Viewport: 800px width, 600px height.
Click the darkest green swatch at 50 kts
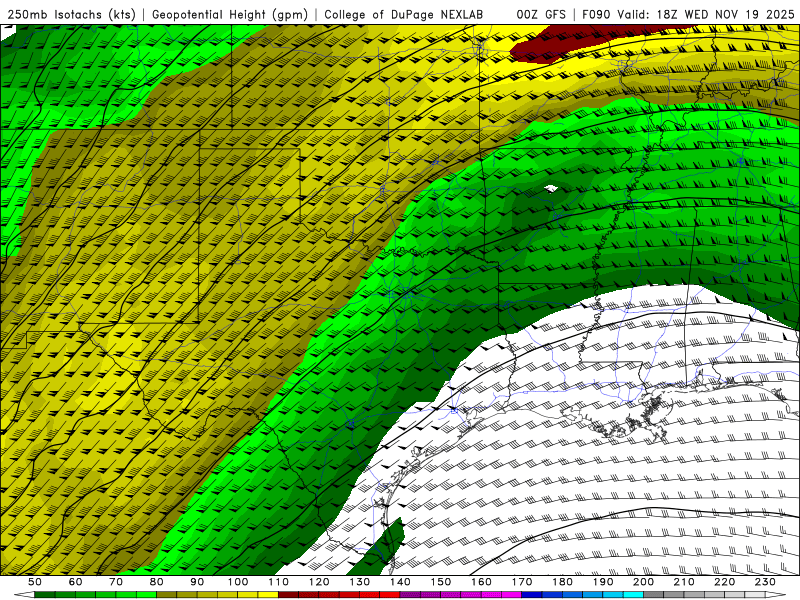coord(44,595)
